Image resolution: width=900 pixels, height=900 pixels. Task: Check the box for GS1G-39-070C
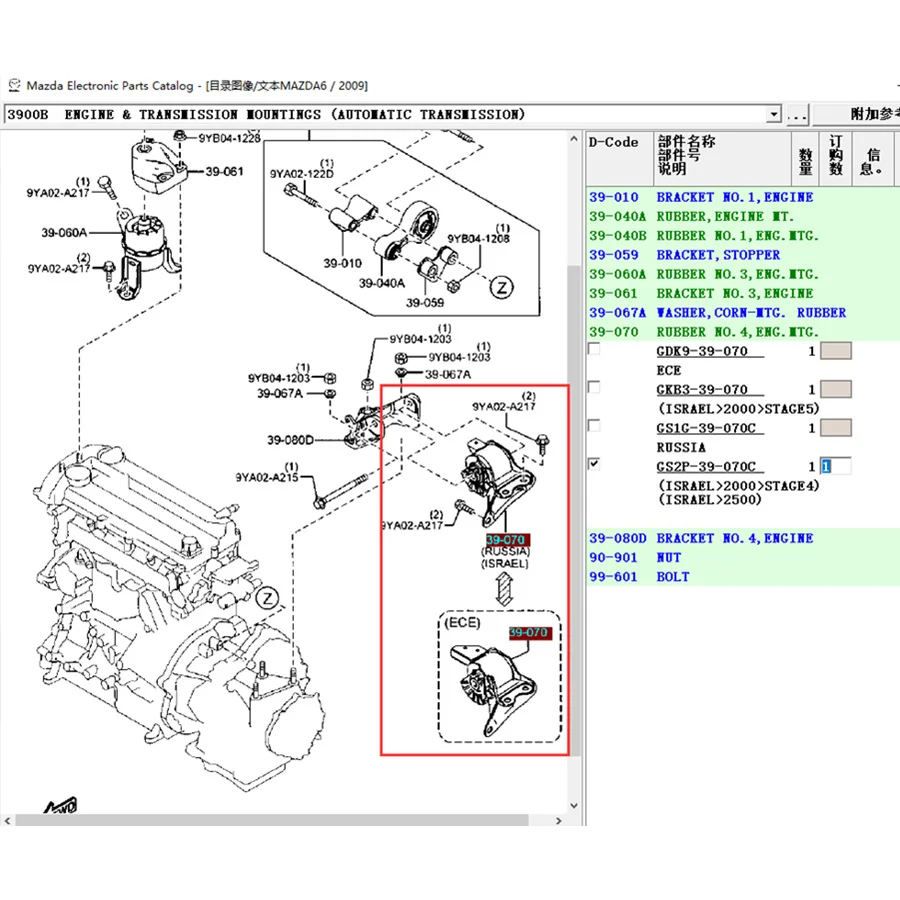(x=594, y=426)
